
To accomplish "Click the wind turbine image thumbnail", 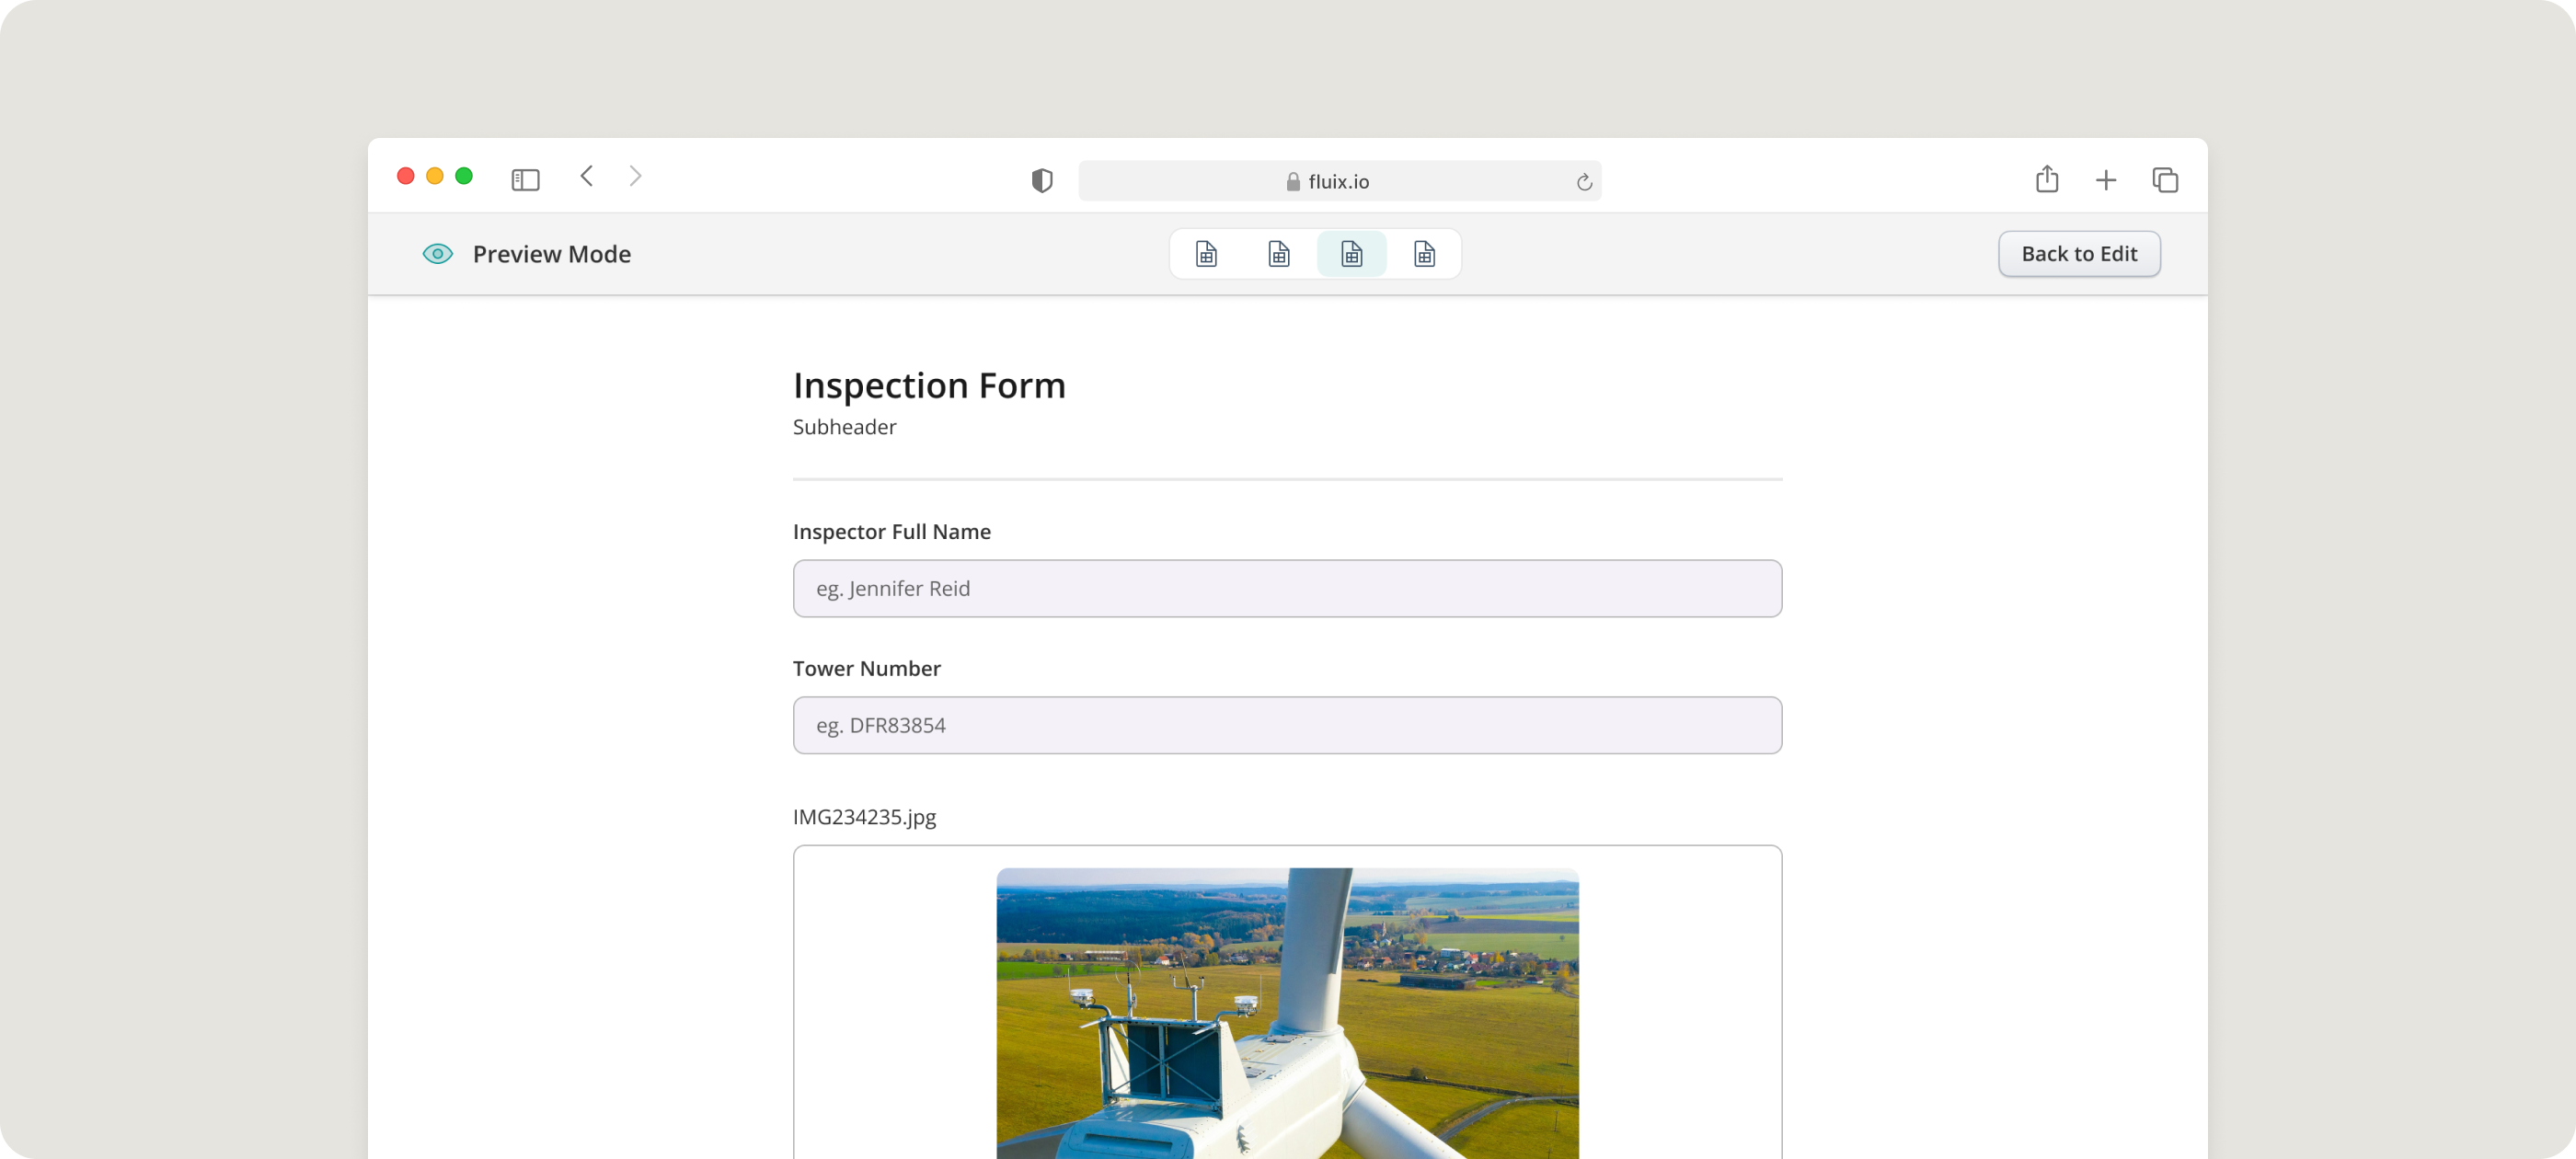I will (1287, 1012).
